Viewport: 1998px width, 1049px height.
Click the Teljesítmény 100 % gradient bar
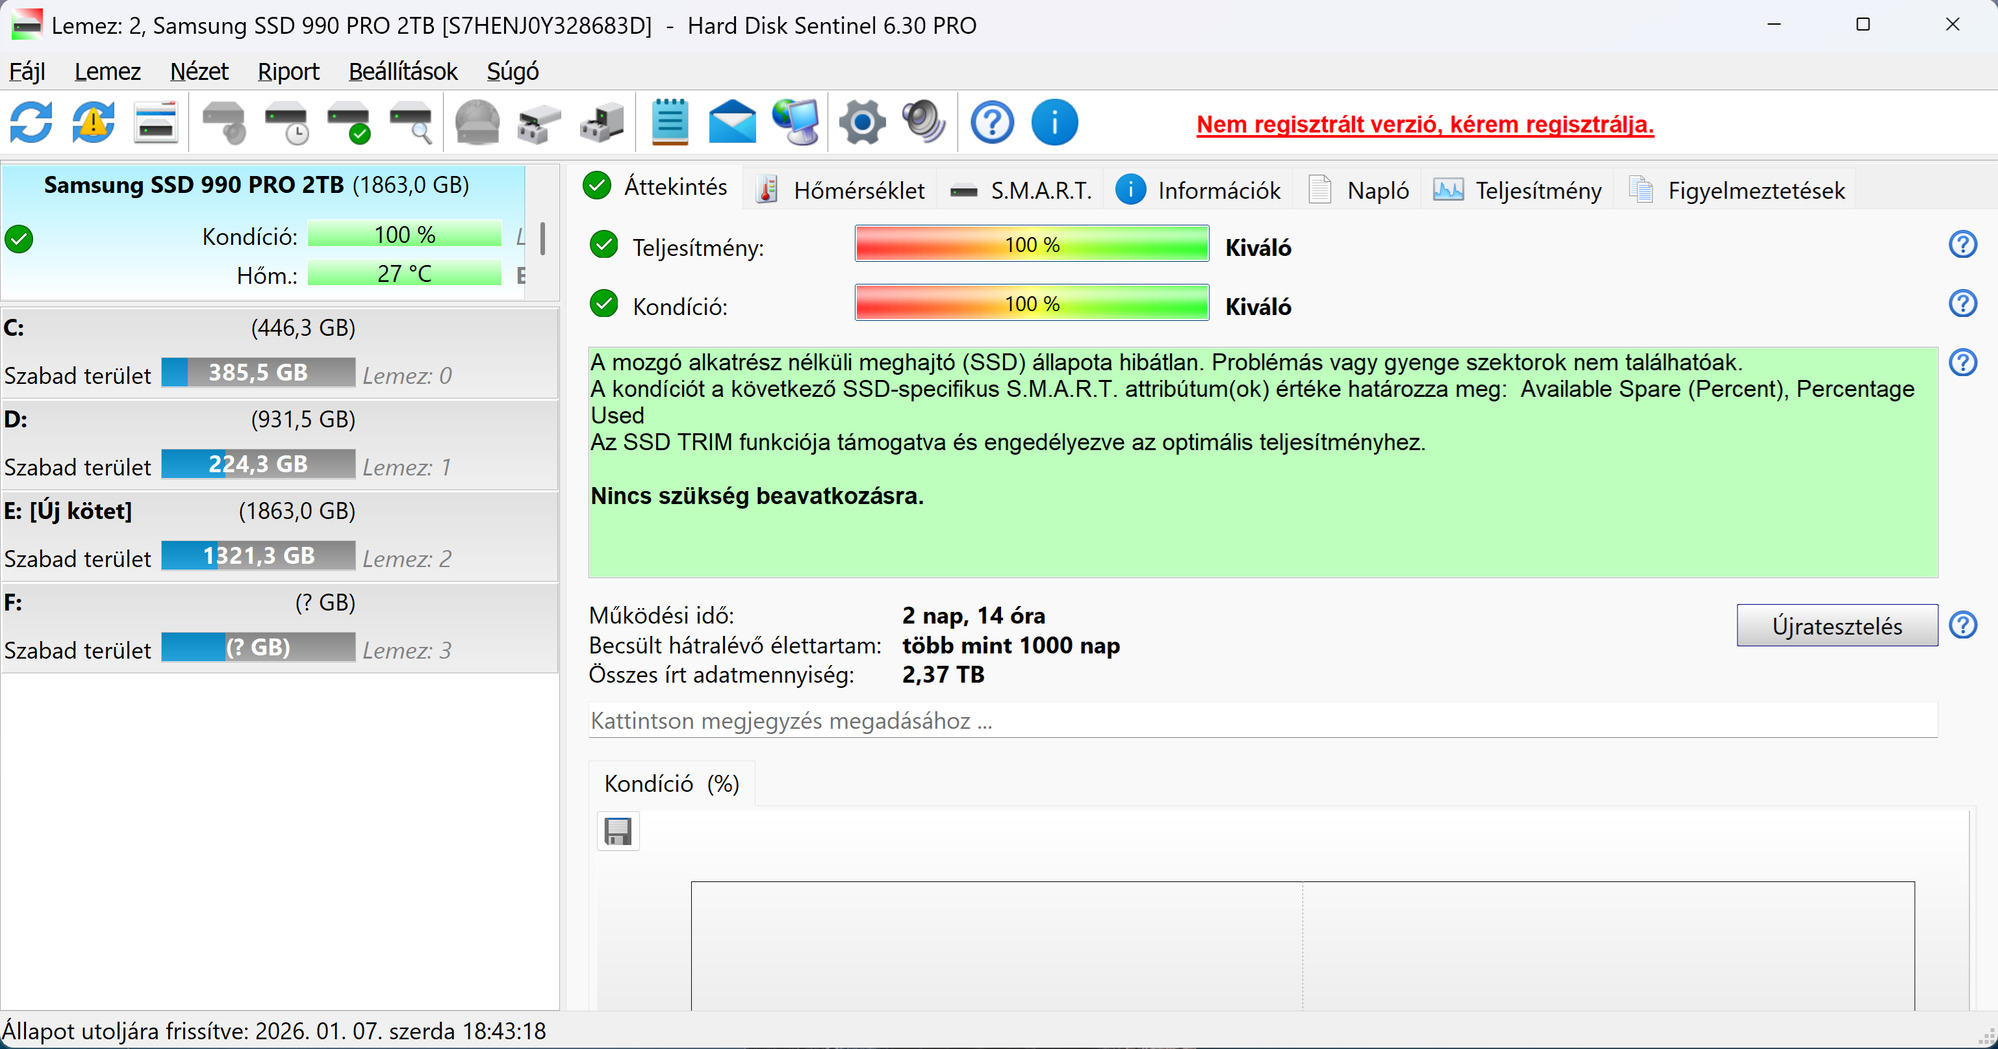tap(1032, 245)
